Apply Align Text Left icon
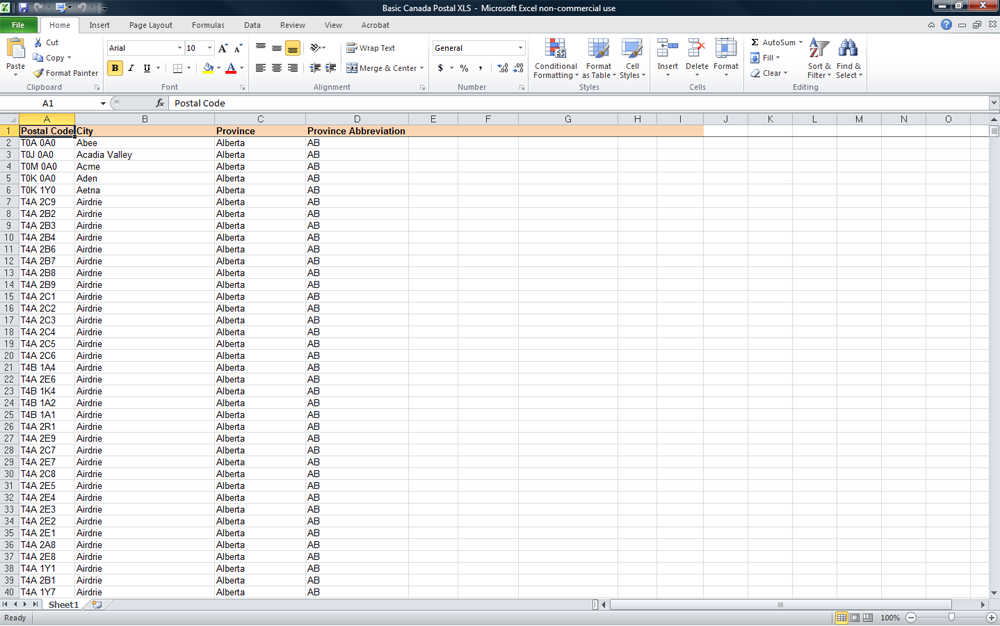This screenshot has height=626, width=1000. [260, 68]
